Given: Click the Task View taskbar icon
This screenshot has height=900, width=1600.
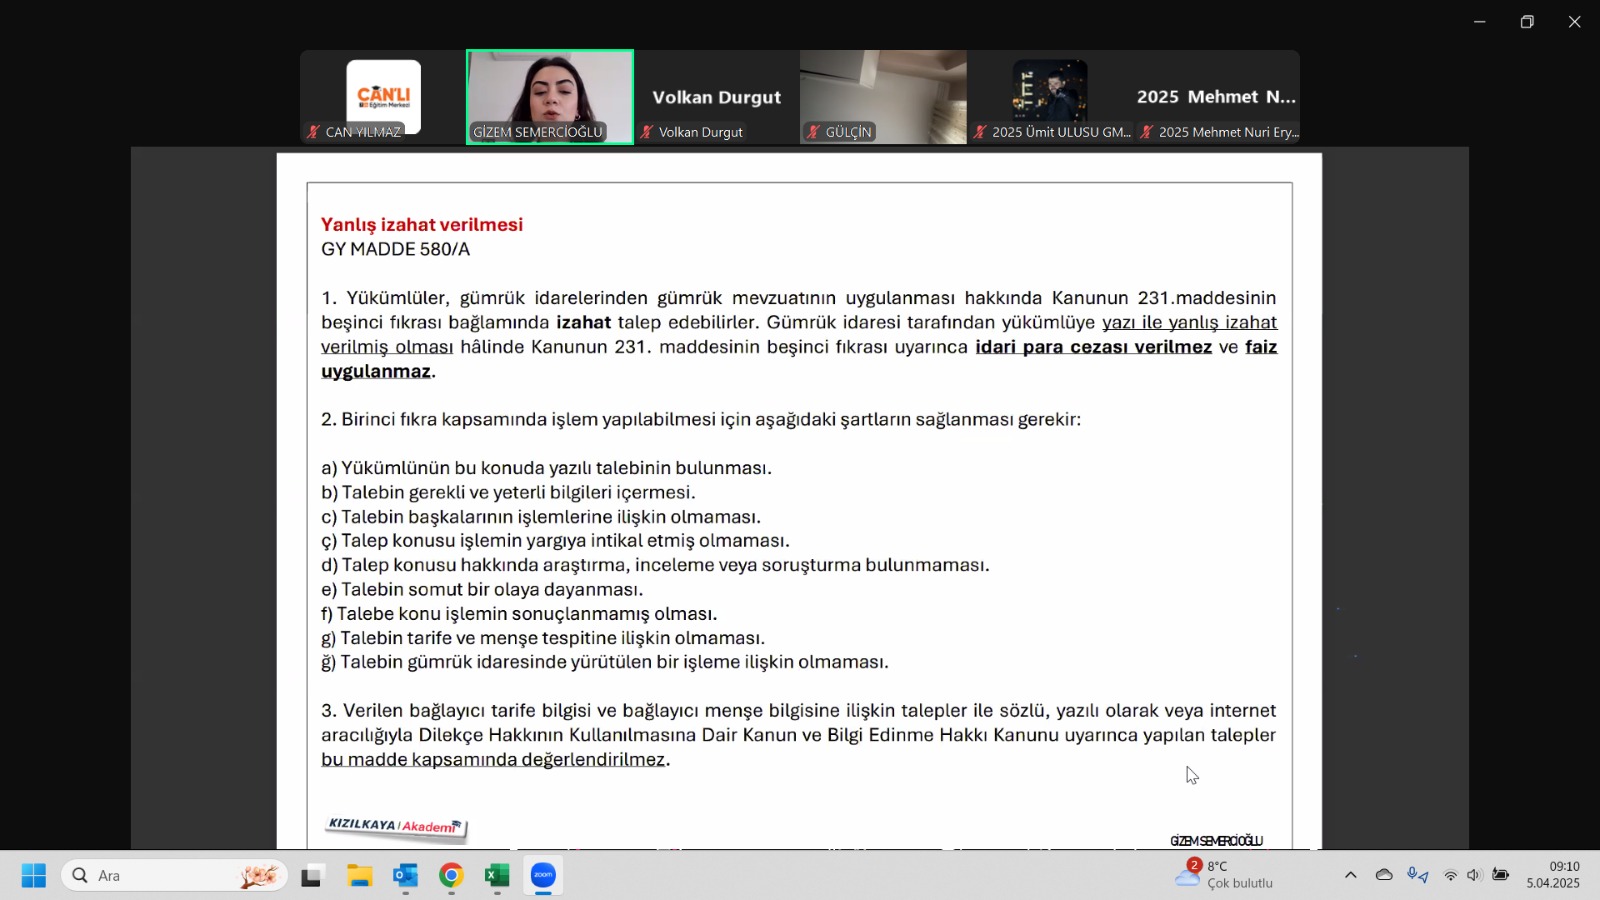Looking at the screenshot, I should 313,876.
